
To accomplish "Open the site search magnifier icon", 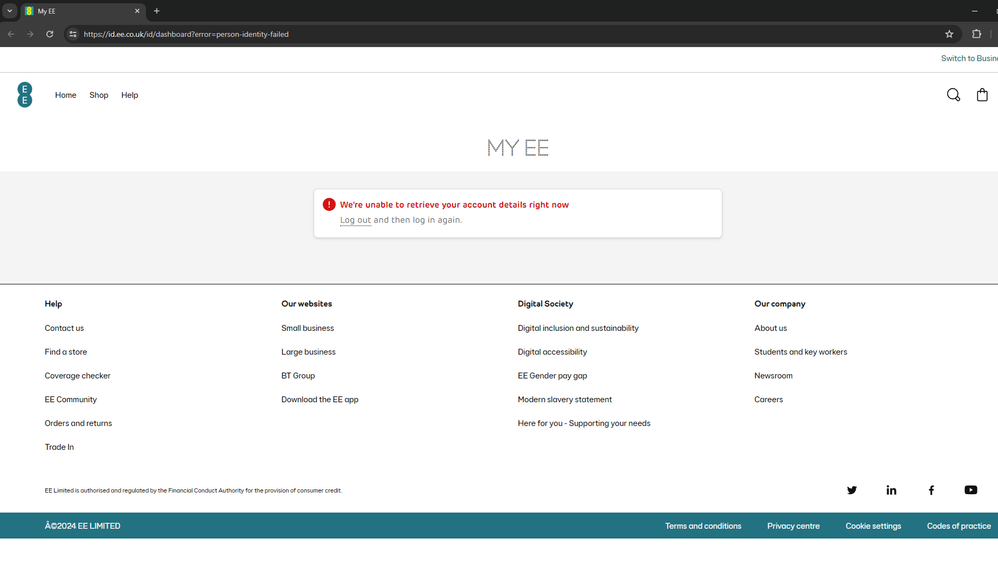I will pyautogui.click(x=953, y=95).
